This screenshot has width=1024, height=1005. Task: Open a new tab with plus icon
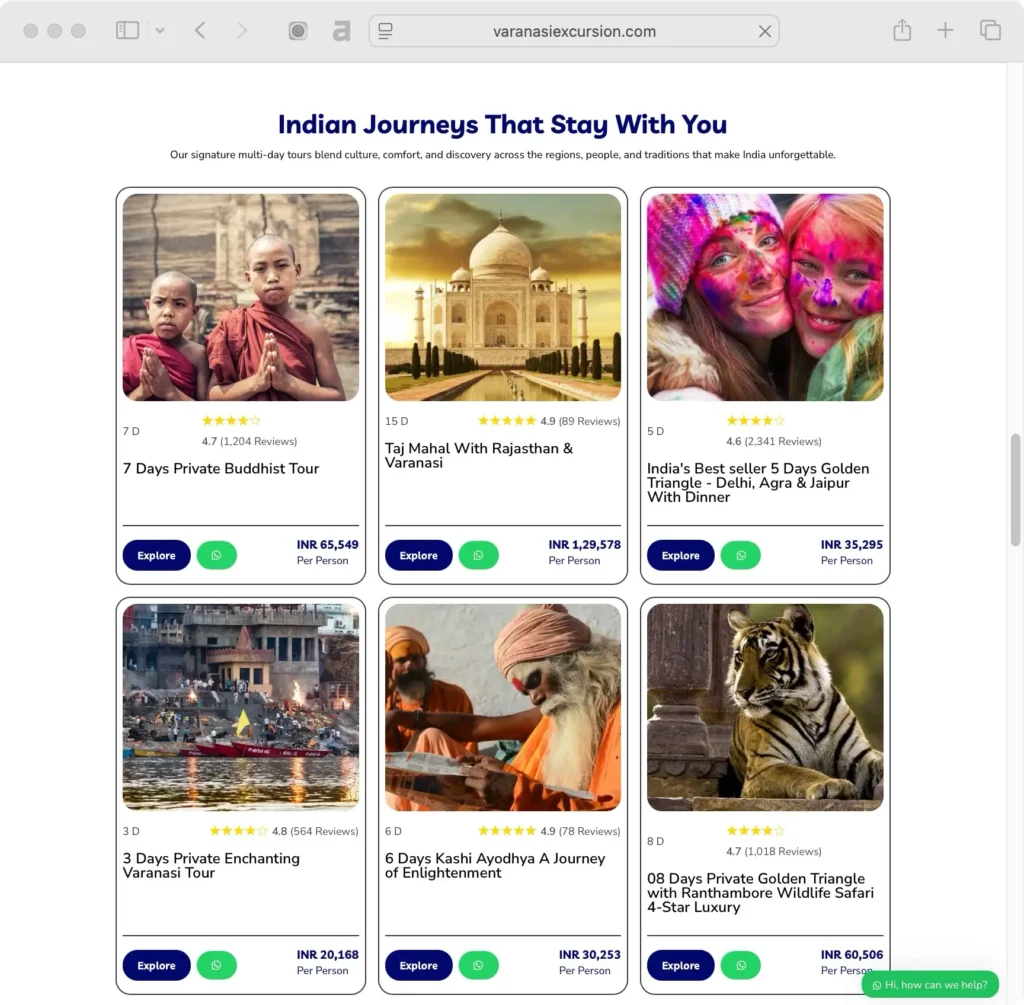[945, 31]
